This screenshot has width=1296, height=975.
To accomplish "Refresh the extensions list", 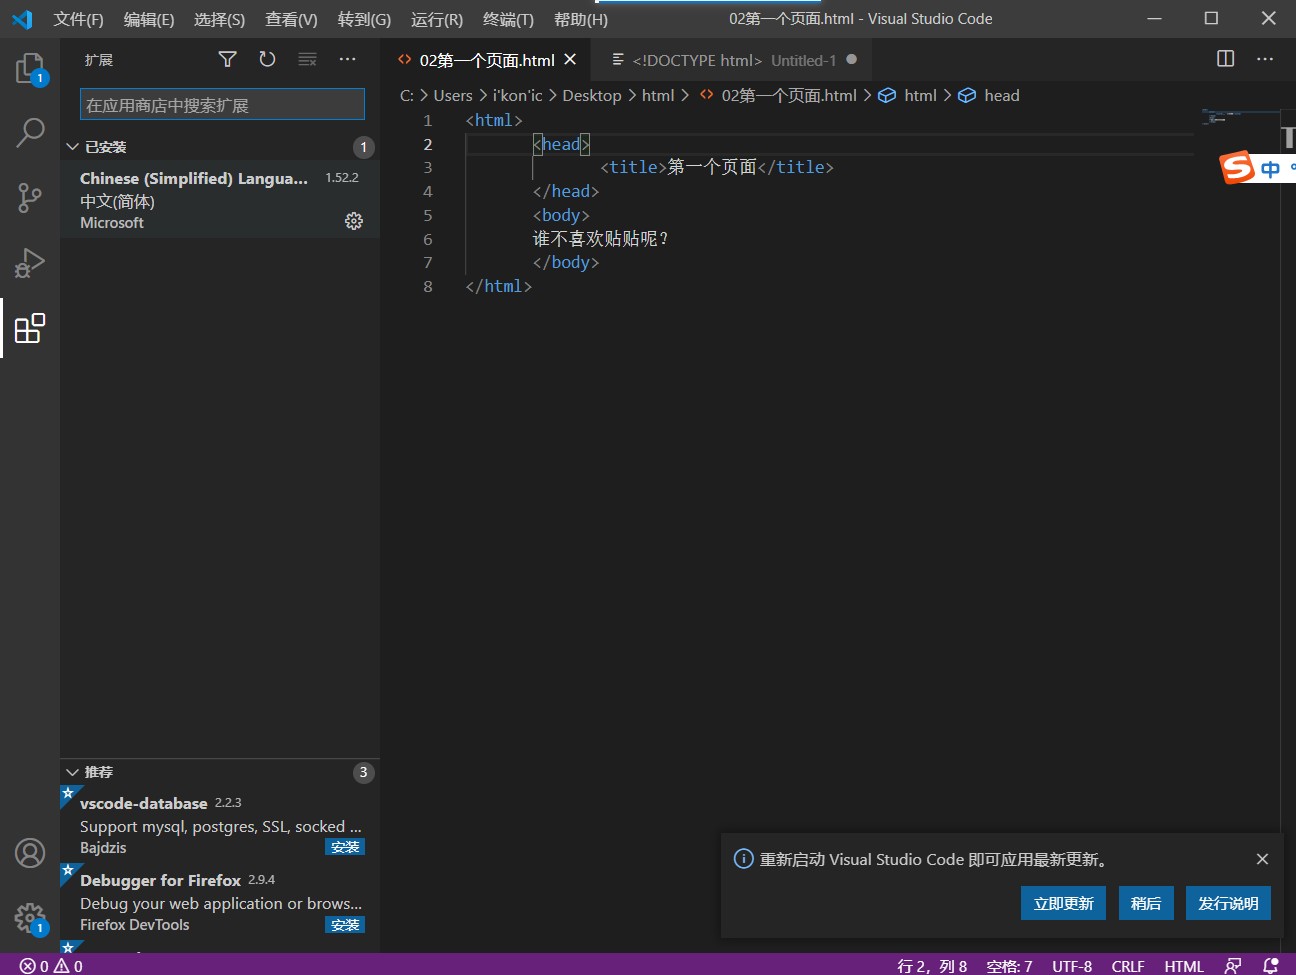I will point(267,59).
